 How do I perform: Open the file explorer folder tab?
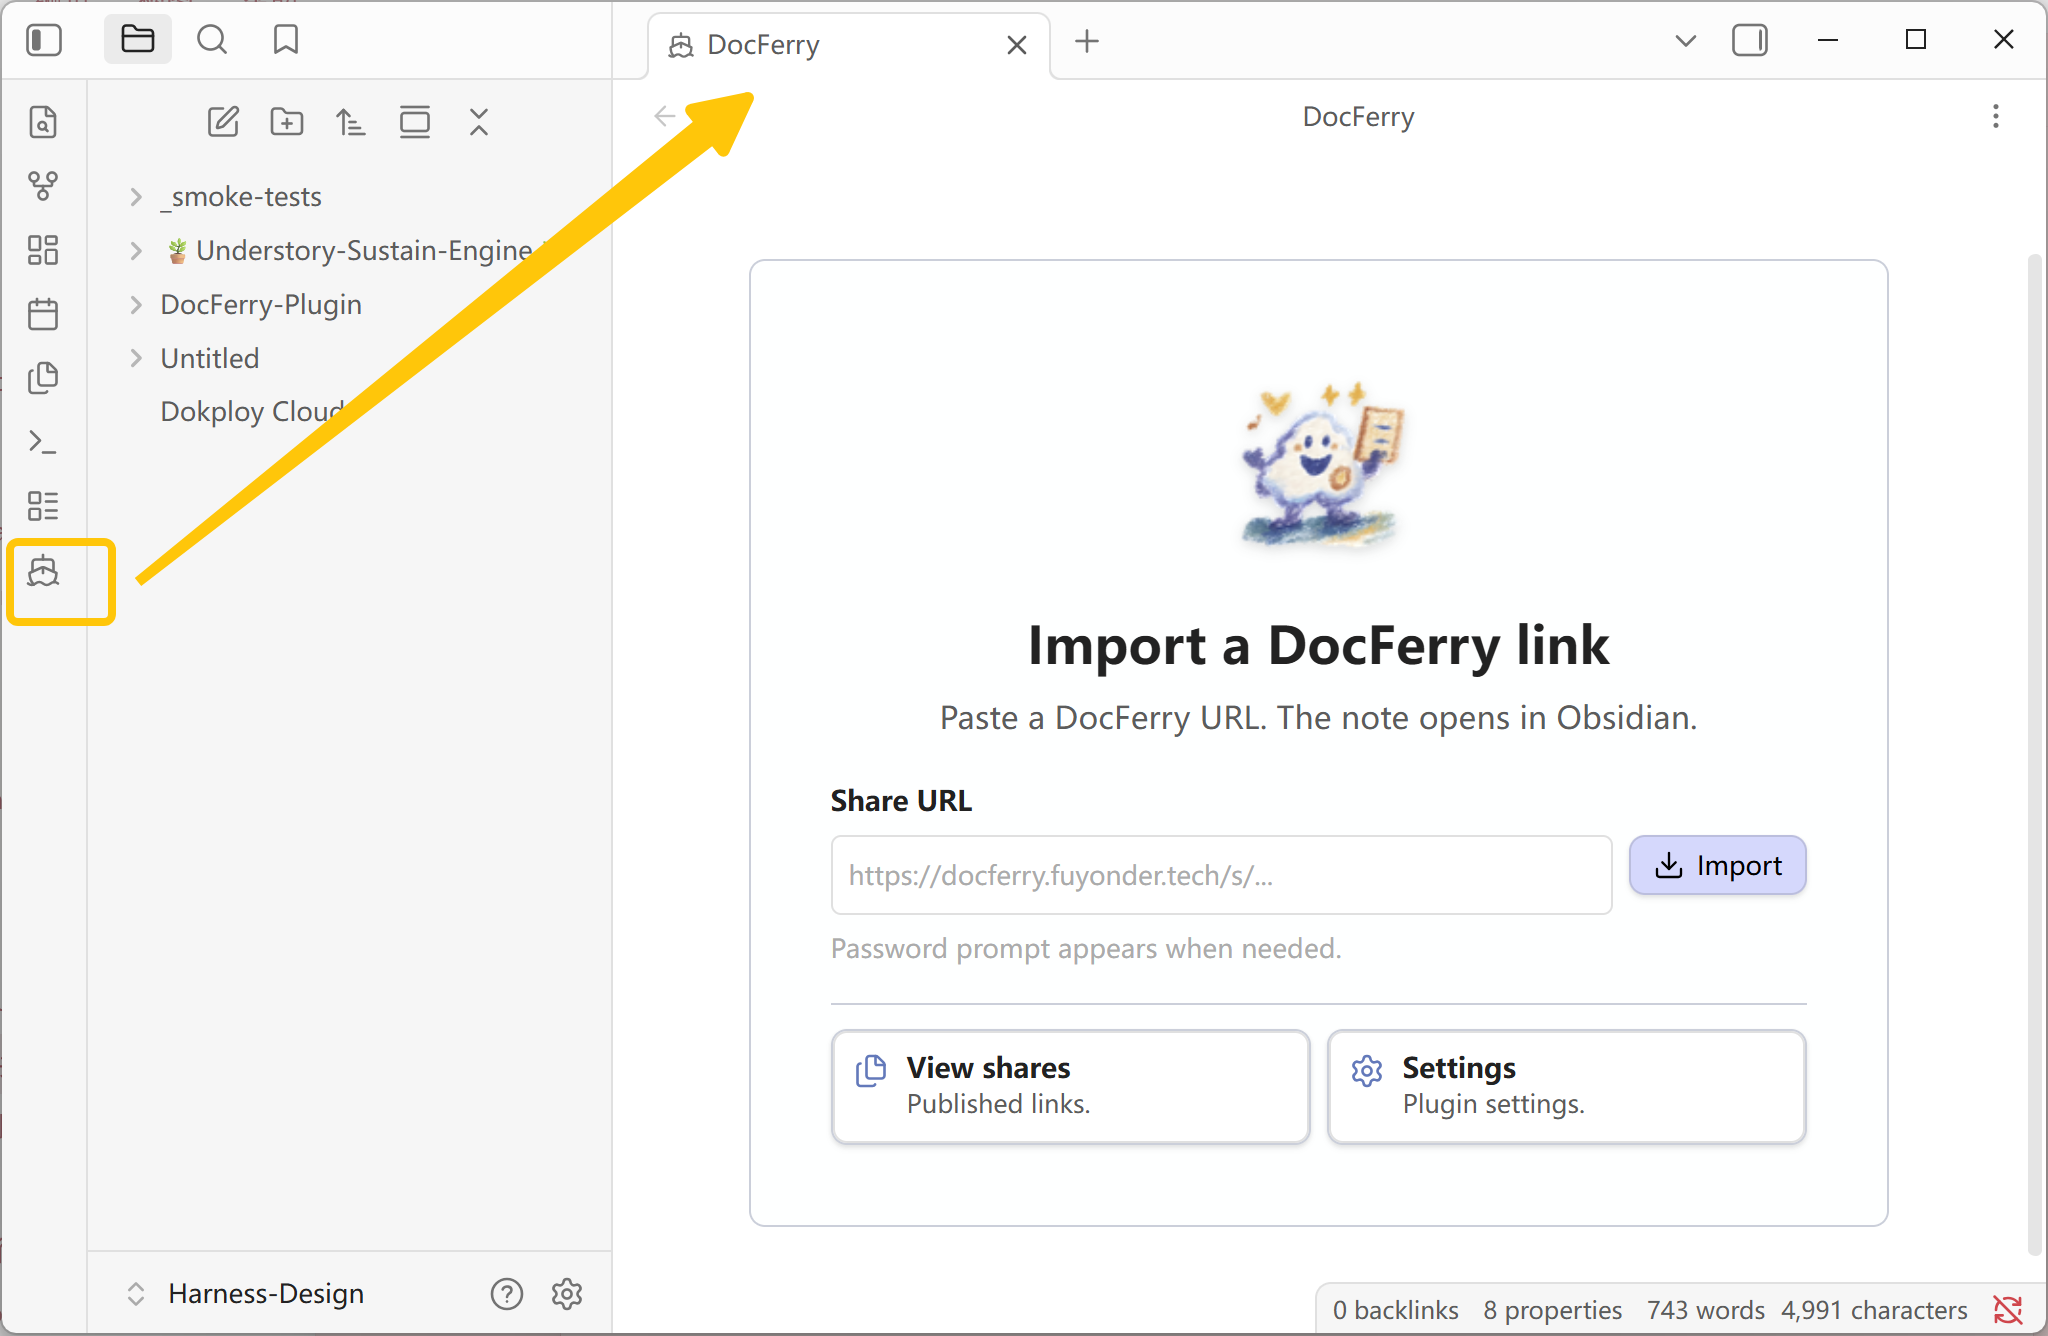coord(138,40)
